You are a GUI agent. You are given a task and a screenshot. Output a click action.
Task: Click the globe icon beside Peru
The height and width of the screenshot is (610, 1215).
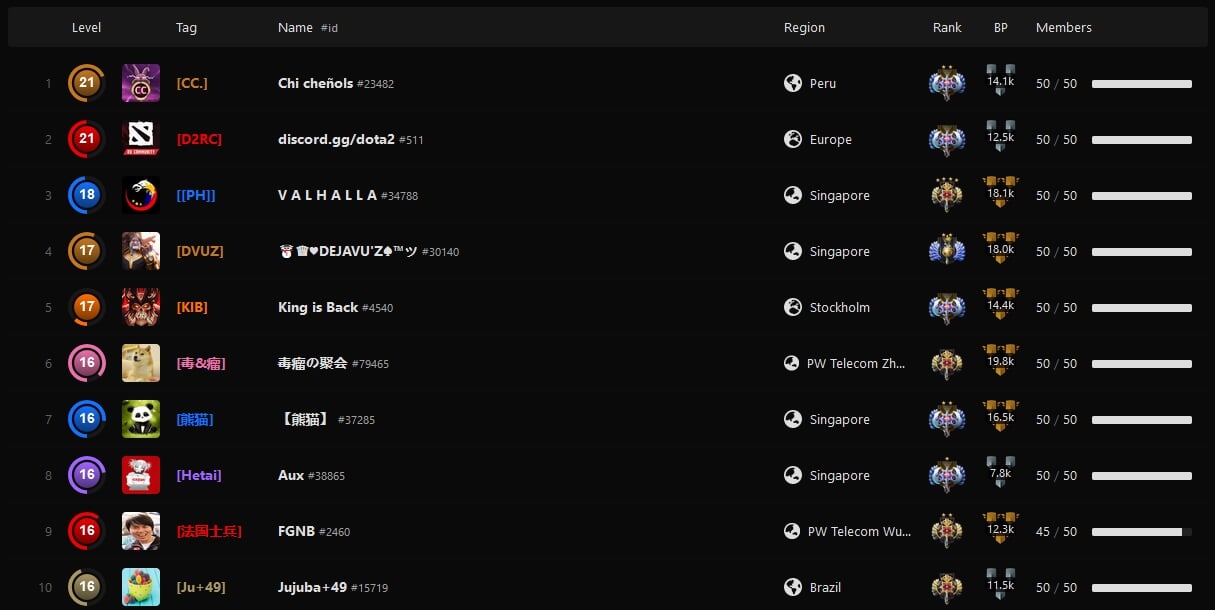(x=793, y=83)
